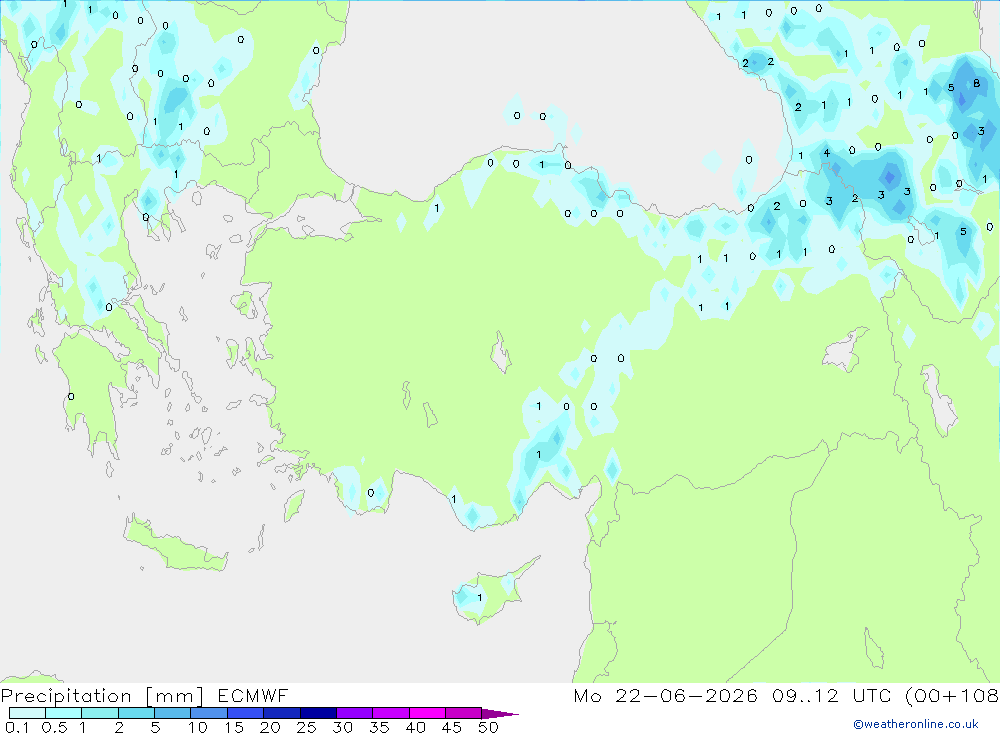1000x733 pixels.
Task: Select the '25' legend scale label
Action: coord(306,727)
